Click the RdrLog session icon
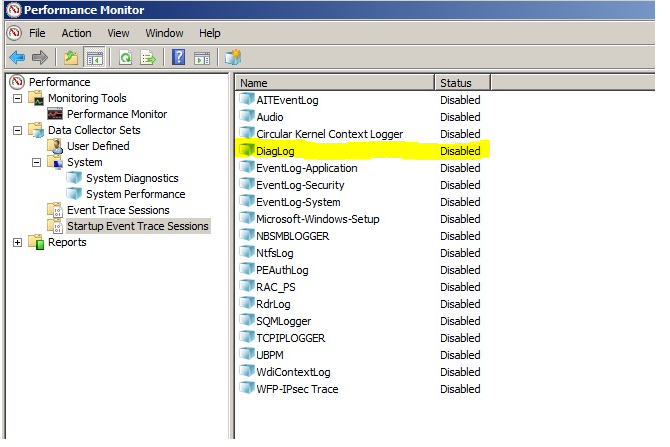Image resolution: width=670 pixels, height=447 pixels. coord(247,303)
